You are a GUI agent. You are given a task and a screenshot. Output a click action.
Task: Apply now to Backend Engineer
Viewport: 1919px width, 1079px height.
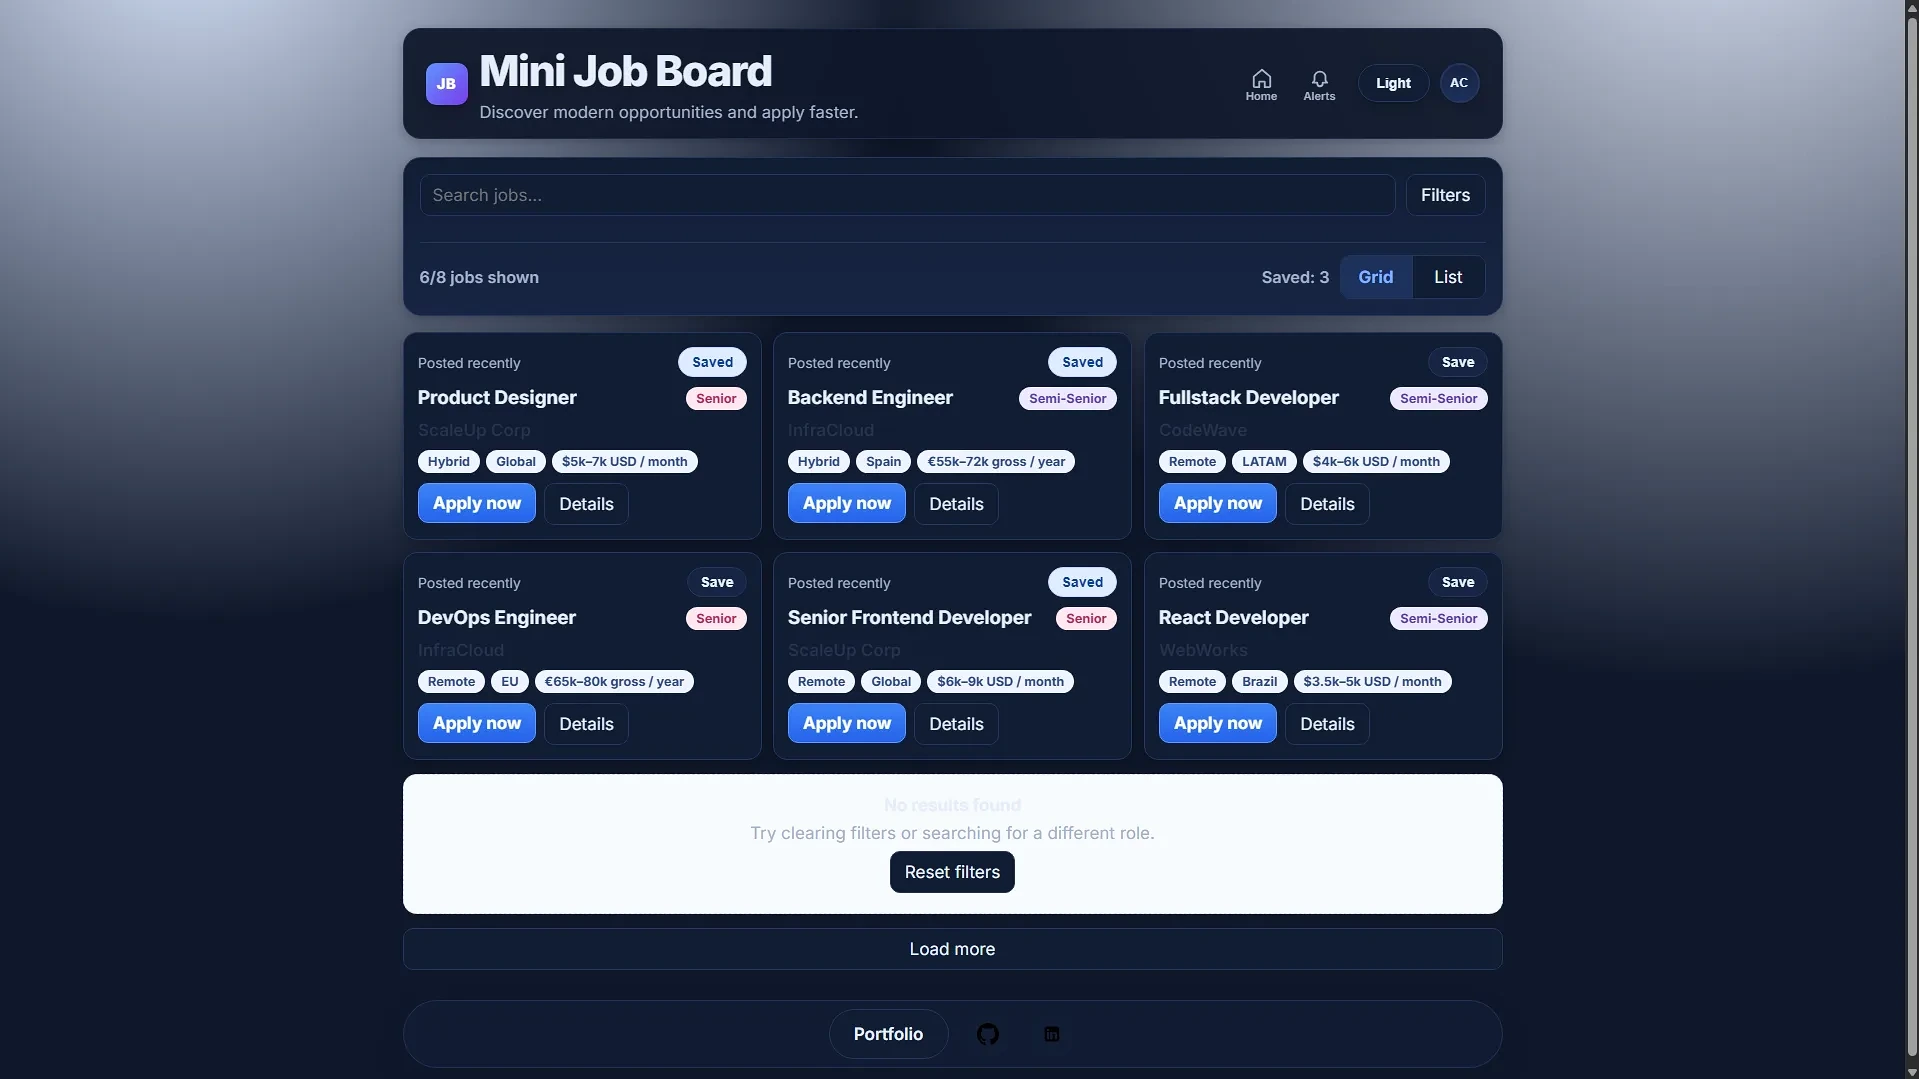tap(847, 503)
